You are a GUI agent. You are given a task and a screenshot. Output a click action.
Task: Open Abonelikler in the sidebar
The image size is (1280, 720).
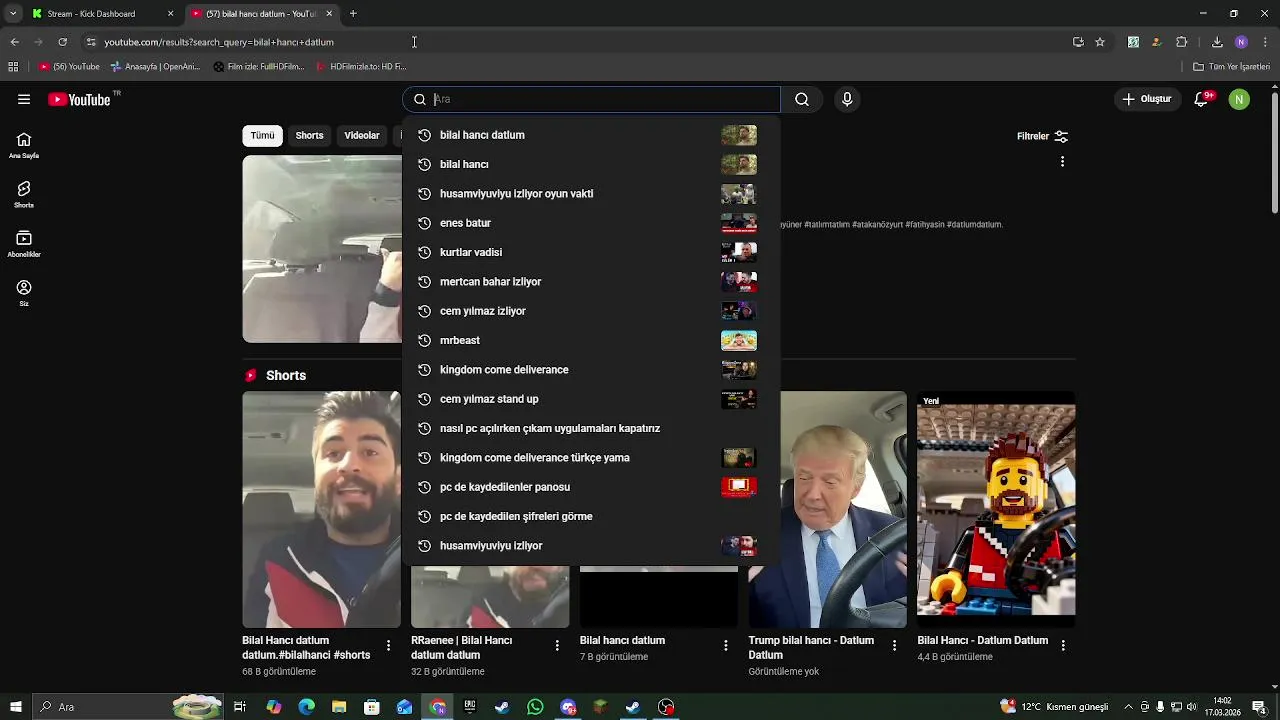24,243
